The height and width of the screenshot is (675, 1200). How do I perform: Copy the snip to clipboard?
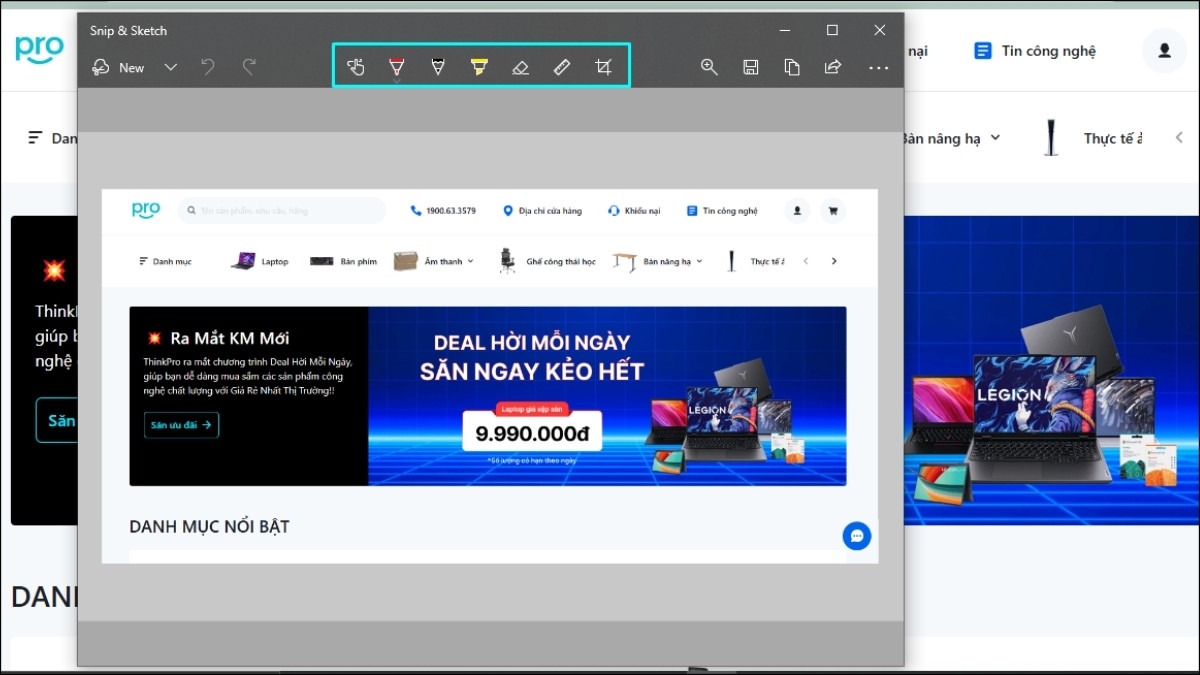[792, 67]
